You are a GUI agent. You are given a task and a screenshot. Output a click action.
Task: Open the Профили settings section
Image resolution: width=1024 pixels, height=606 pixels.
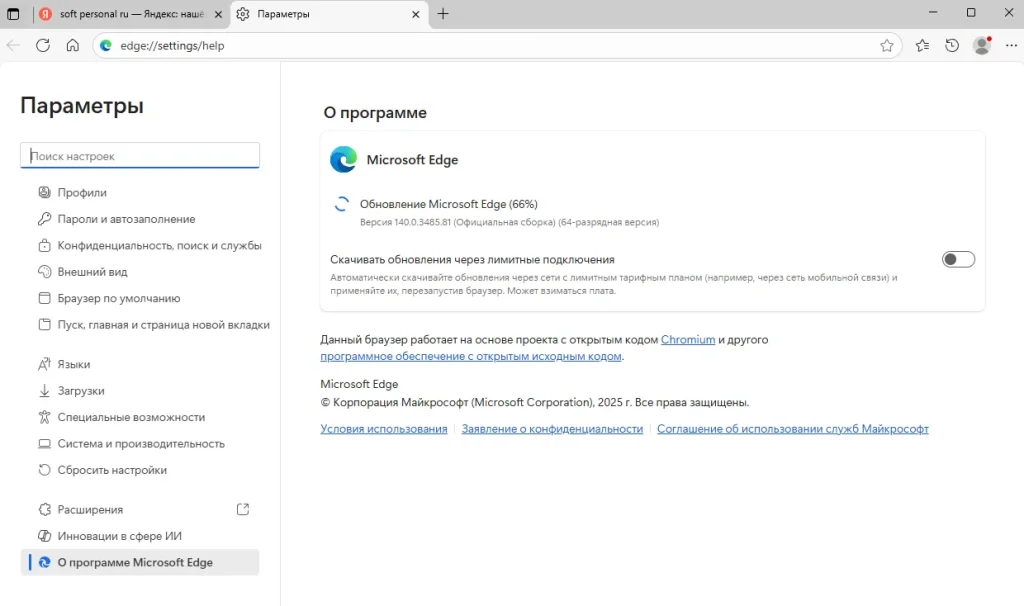(x=82, y=192)
